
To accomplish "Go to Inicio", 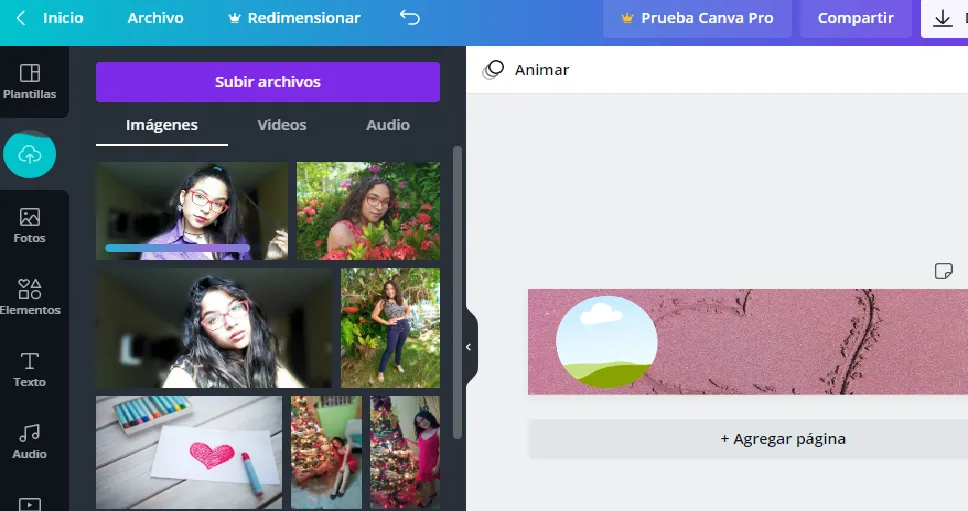I will (63, 18).
